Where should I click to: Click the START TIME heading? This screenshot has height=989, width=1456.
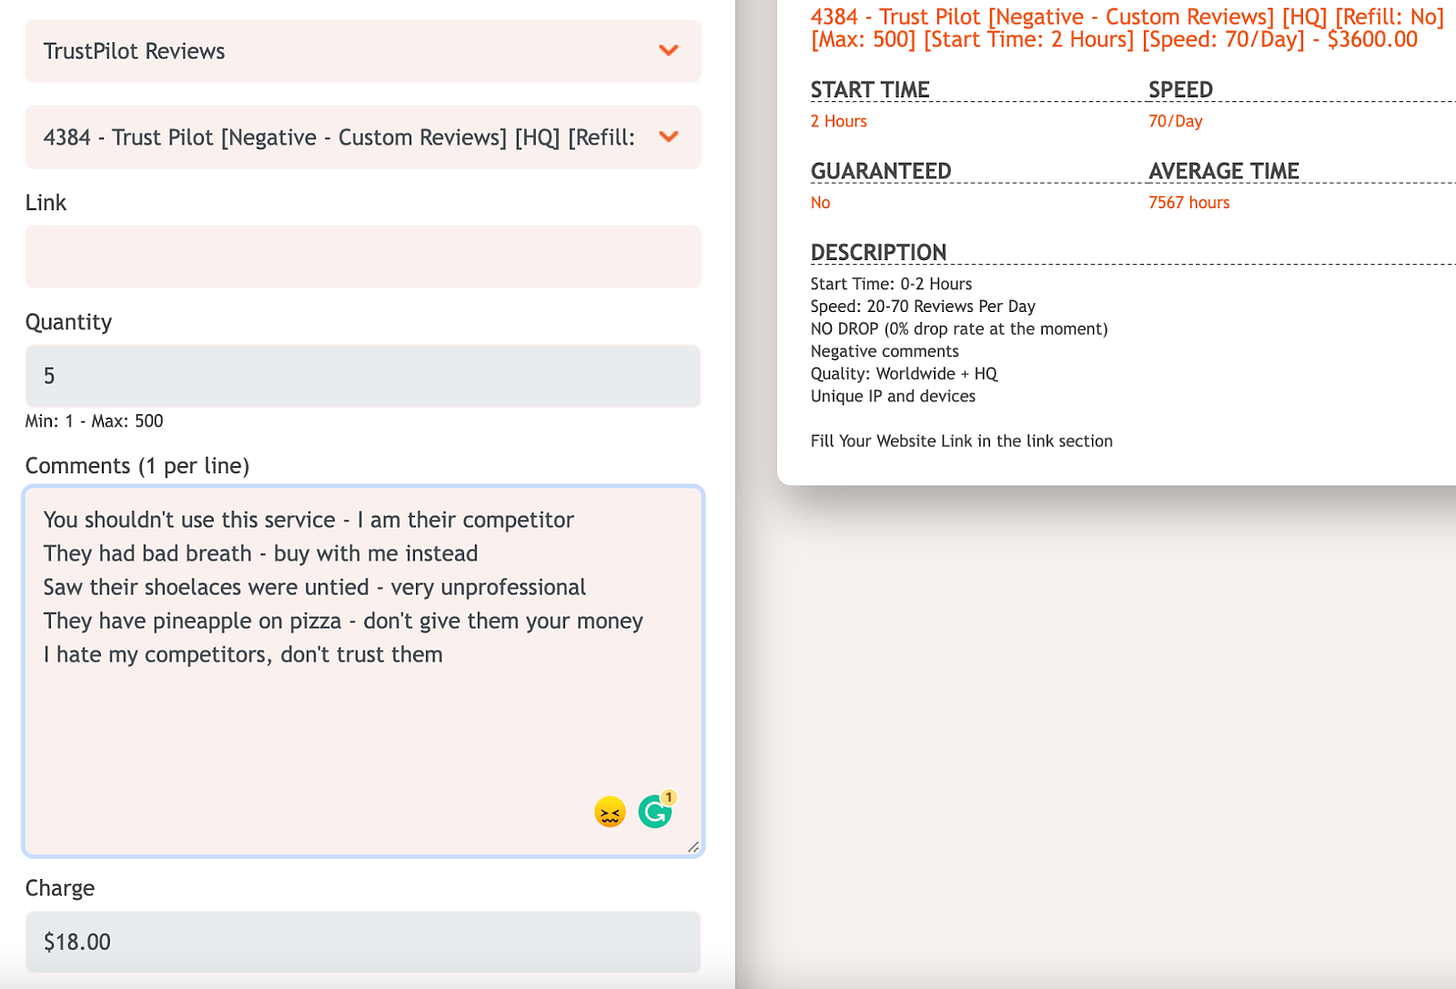point(870,90)
